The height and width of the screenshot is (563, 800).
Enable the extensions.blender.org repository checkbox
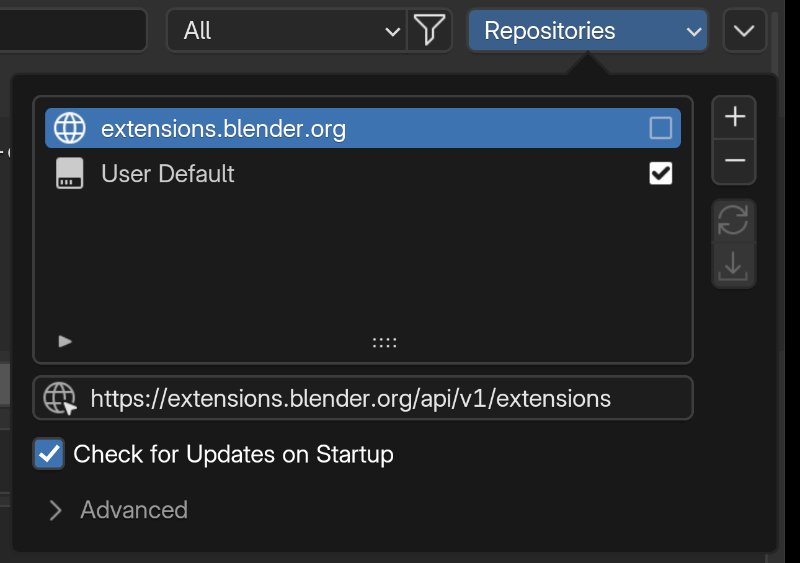coord(660,129)
